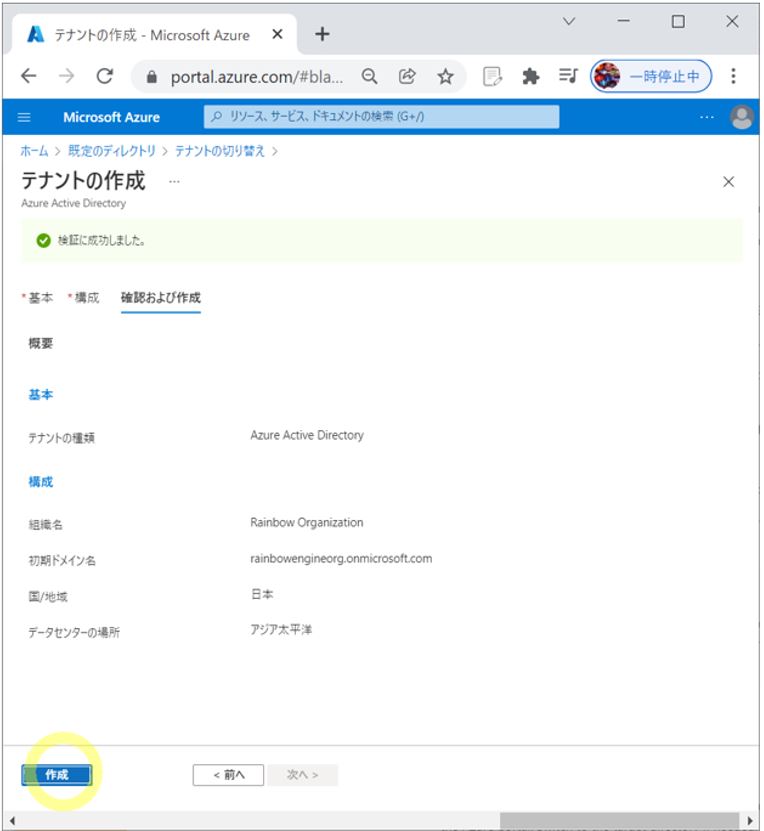Open the 既定のディレクトリ breadcrumb link
The image size is (764, 831).
[112, 151]
